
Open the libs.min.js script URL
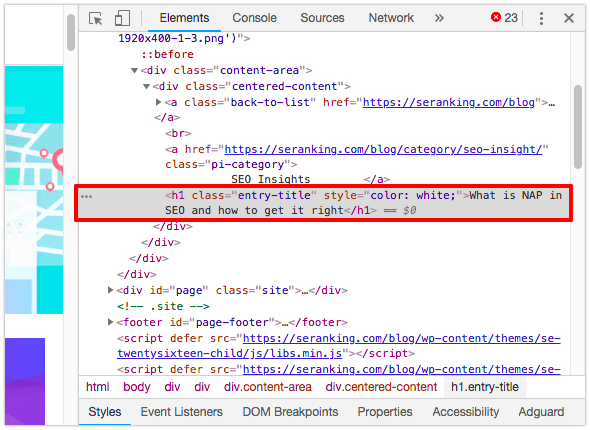click(x=338, y=346)
